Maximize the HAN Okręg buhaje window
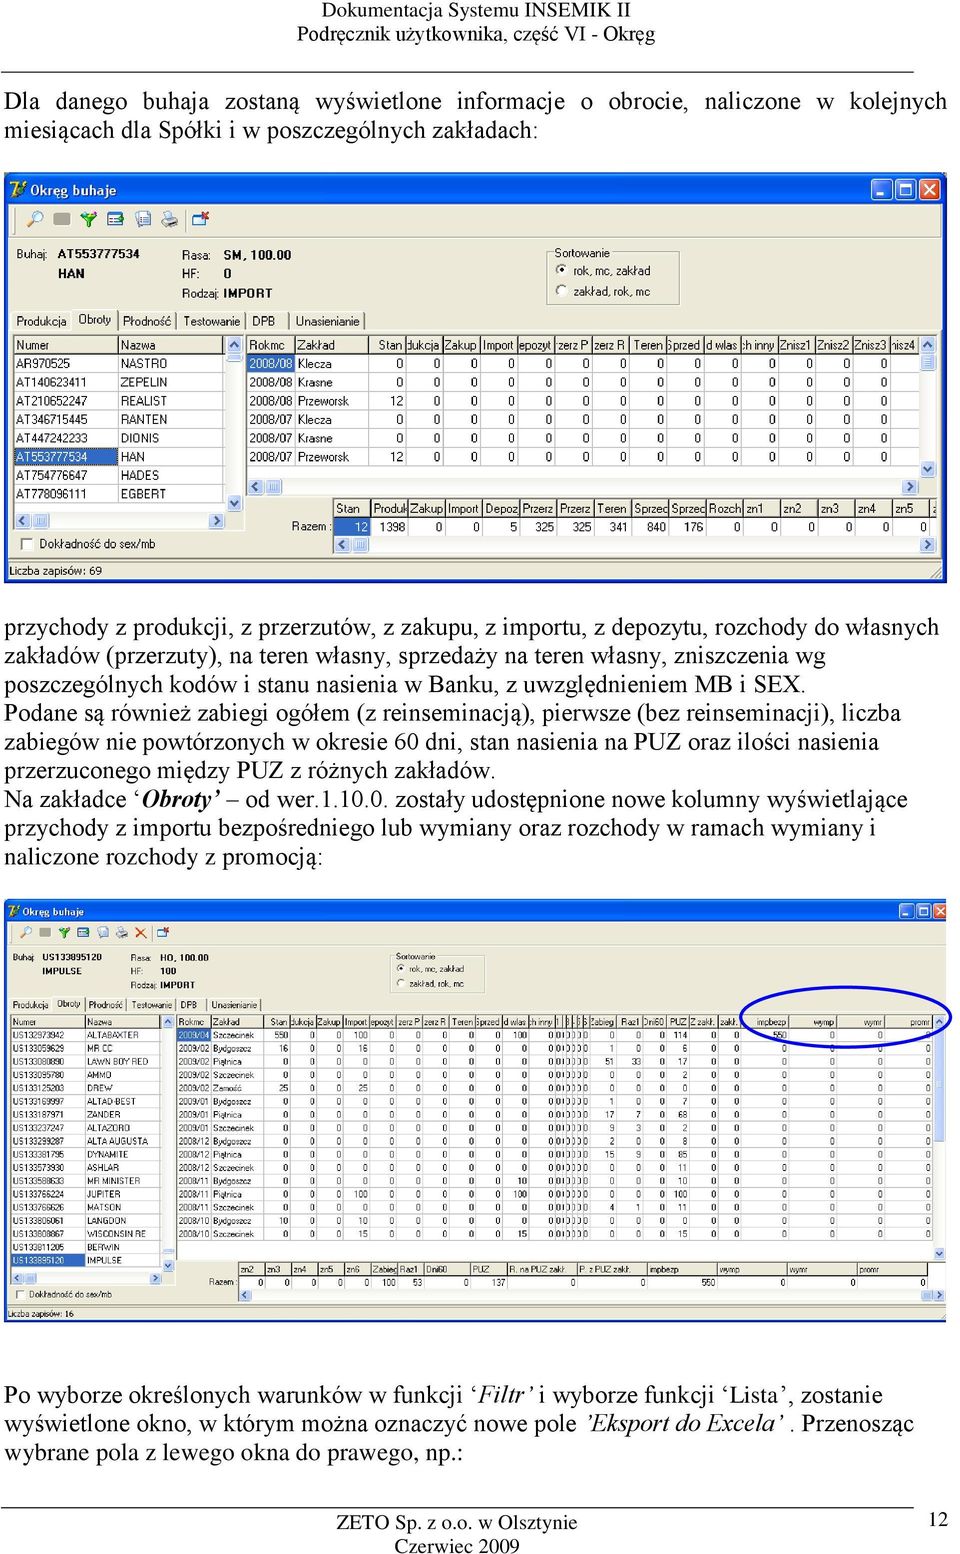 (x=905, y=189)
